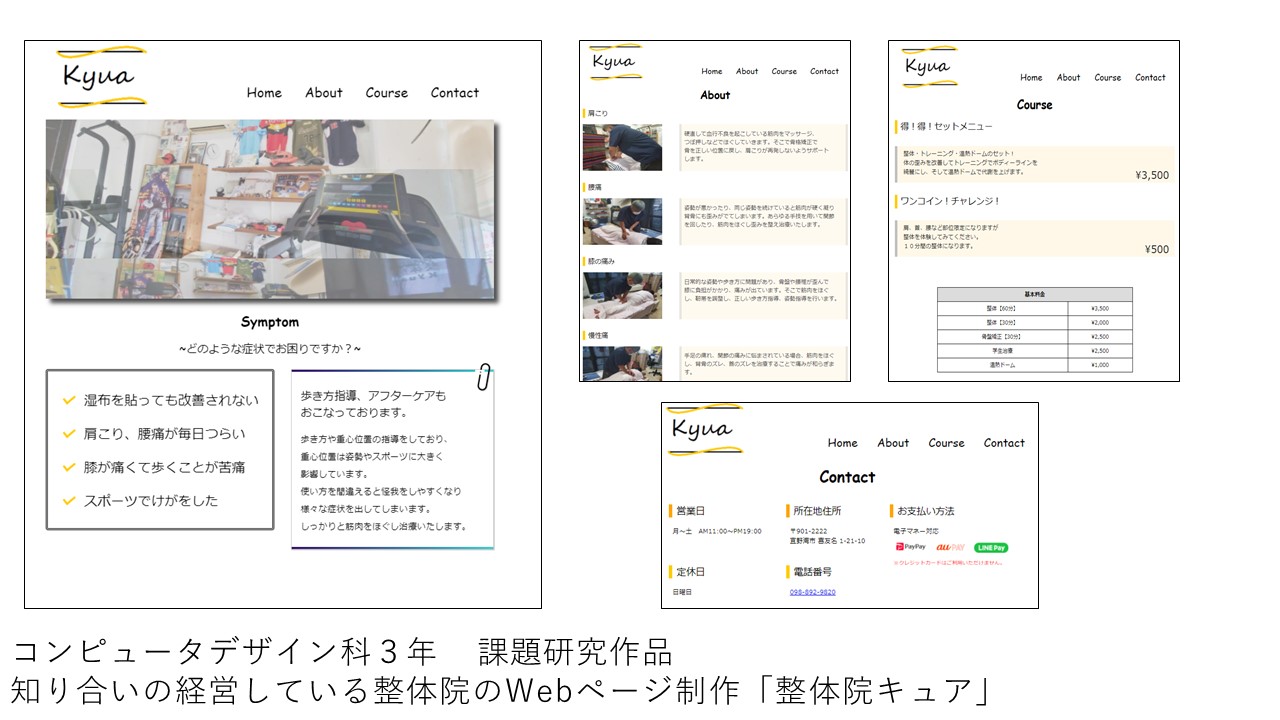Image resolution: width=1280 pixels, height=720 pixels.
Task: Click the text 歩き方指導、アフターケアも
Action: [x=373, y=396]
